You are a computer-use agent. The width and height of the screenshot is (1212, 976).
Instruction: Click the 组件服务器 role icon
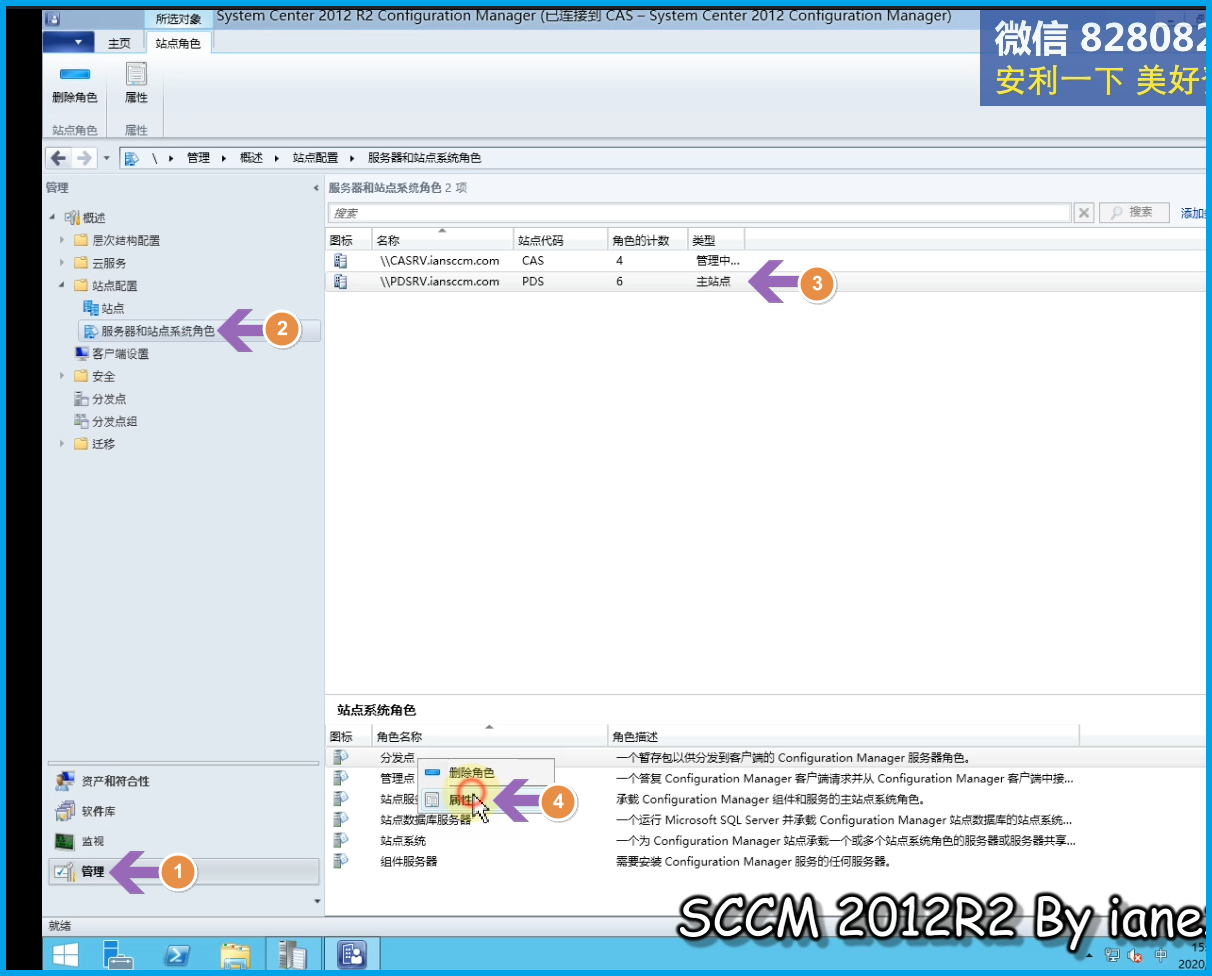[x=341, y=860]
